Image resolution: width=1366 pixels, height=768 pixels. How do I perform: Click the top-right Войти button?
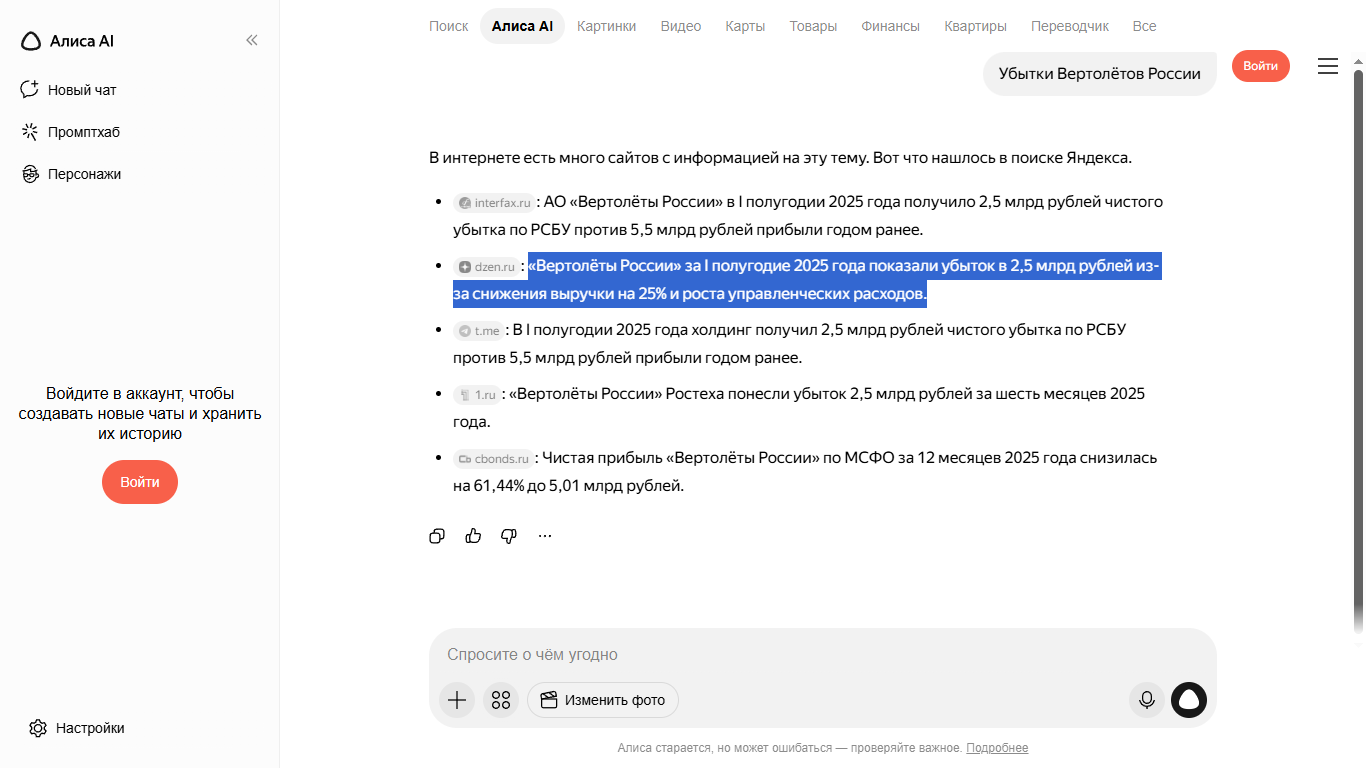pyautogui.click(x=1261, y=66)
